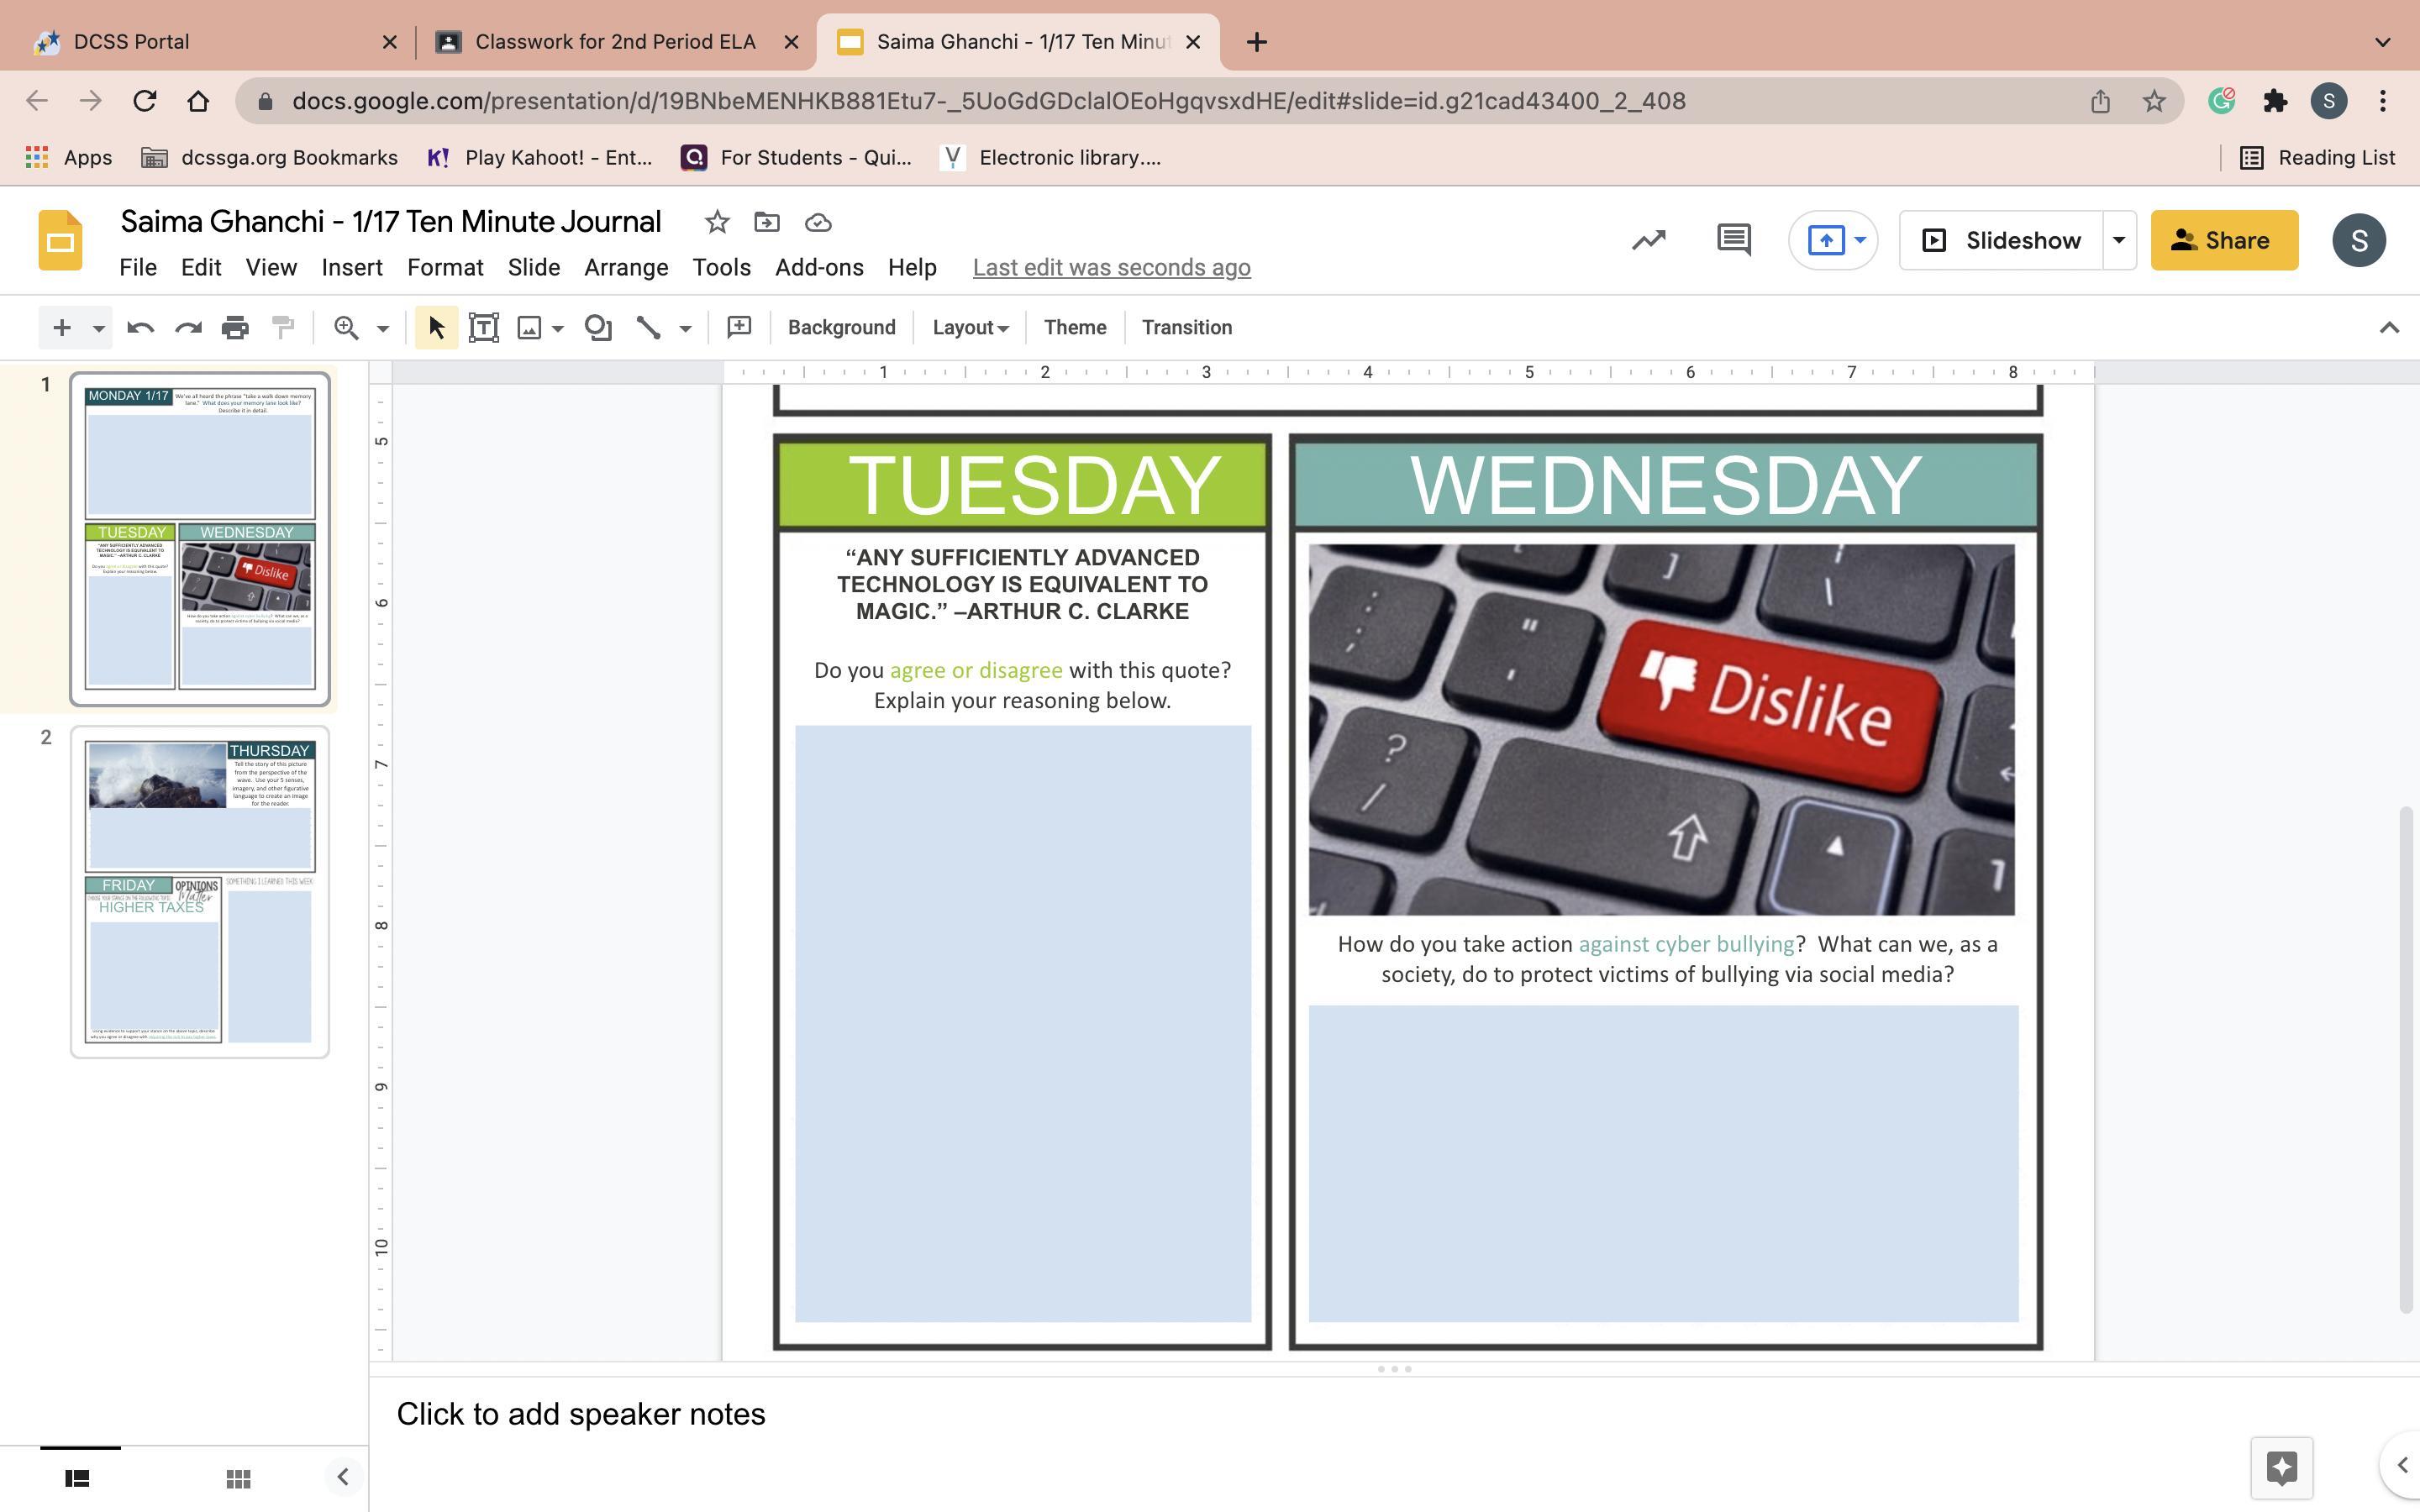Select slide 2 thumbnail with Thursday
Viewport: 2420px width, 1512px height.
pyautogui.click(x=199, y=892)
